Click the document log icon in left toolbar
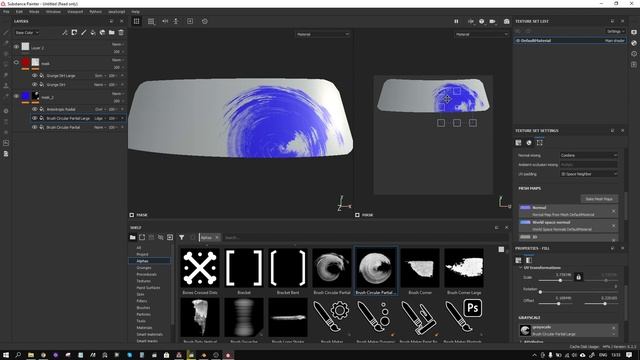Image resolution: width=640 pixels, height=360 pixels. pos(6,153)
